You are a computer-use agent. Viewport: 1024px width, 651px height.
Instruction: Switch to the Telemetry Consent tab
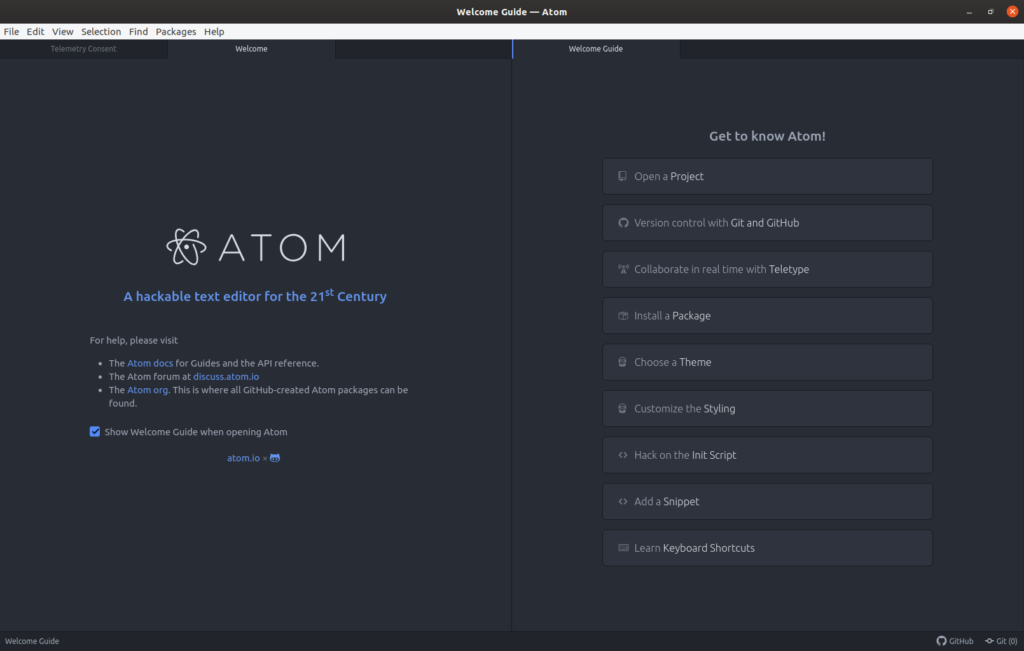84,49
